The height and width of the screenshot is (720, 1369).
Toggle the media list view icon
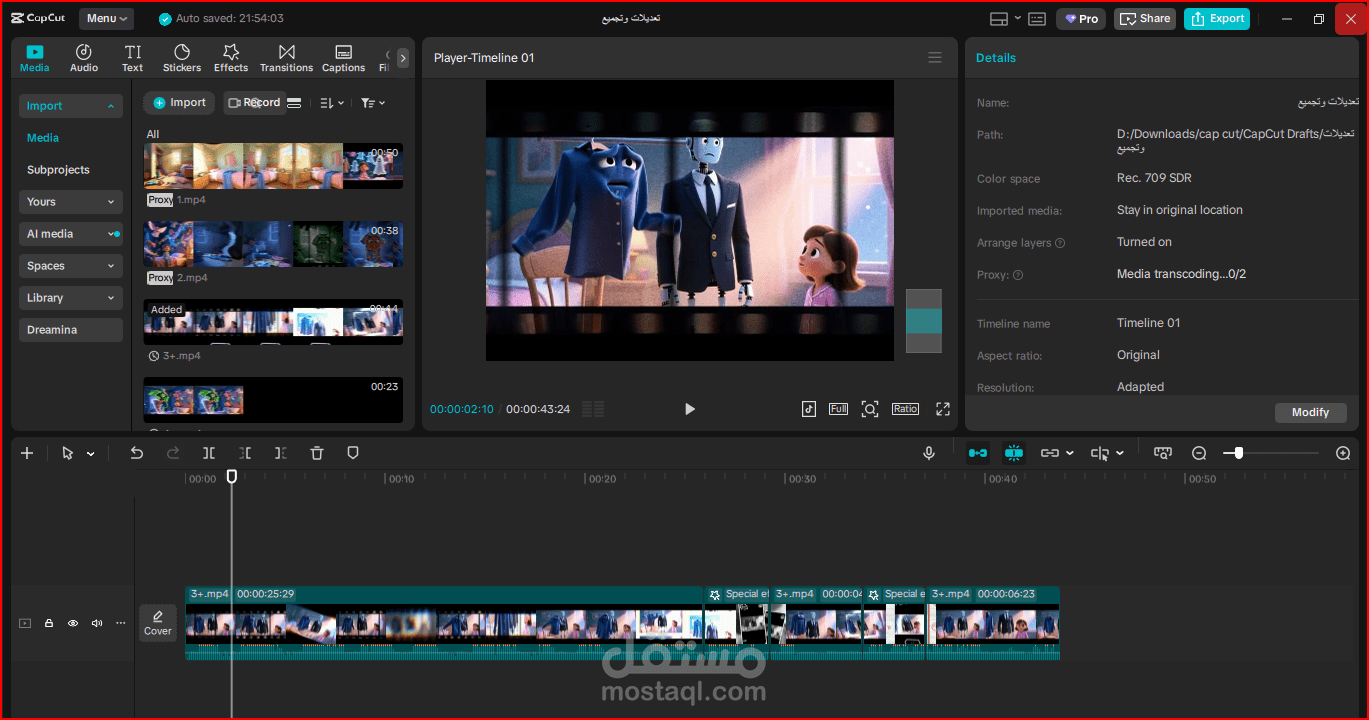coord(294,103)
